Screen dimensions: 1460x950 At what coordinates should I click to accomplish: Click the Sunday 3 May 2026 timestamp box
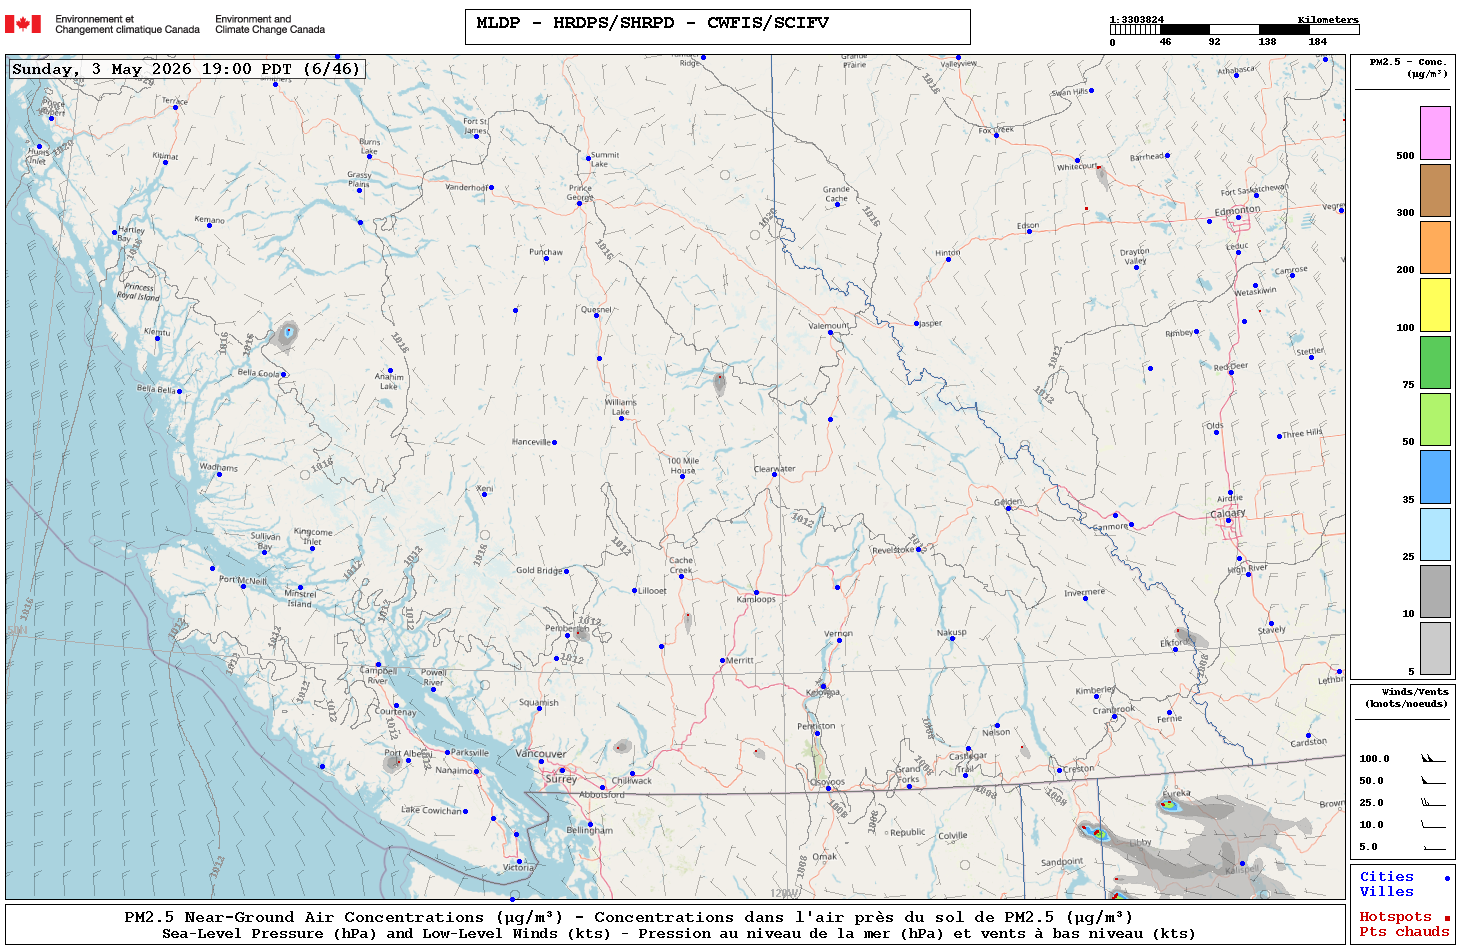pyautogui.click(x=186, y=69)
